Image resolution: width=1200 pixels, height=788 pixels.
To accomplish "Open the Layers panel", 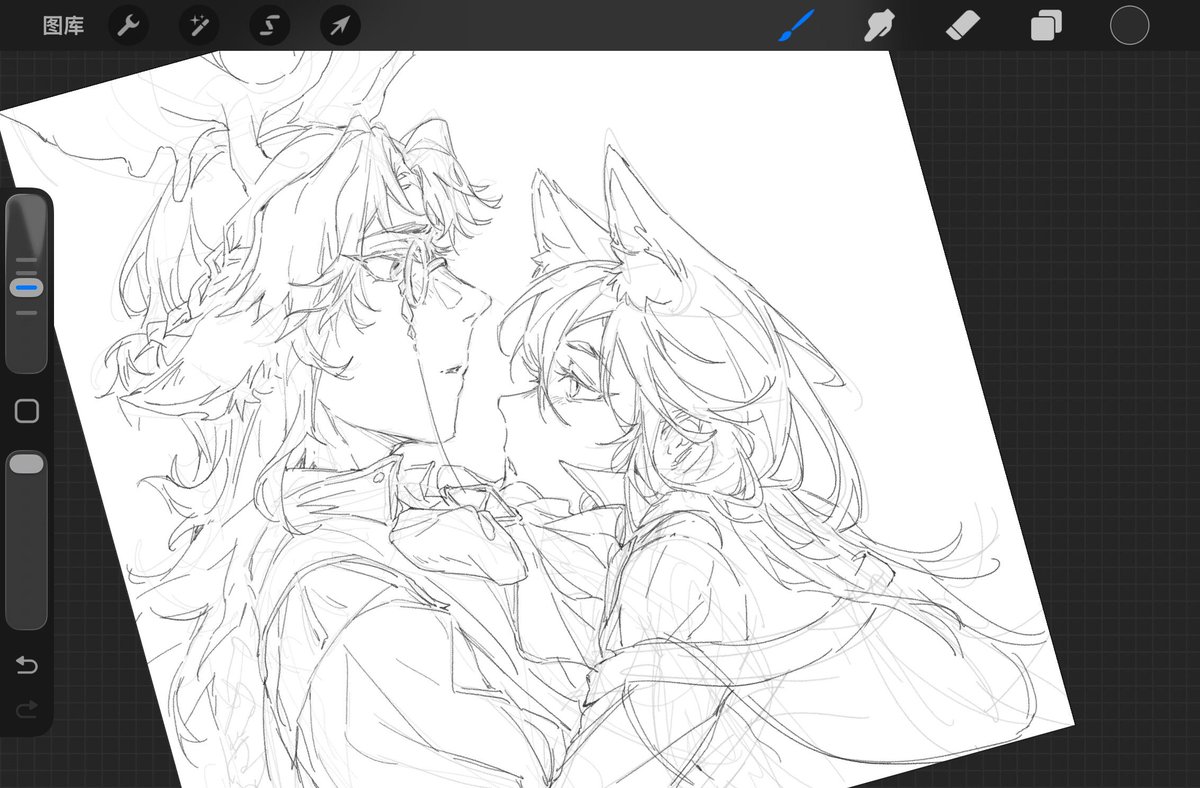I will pos(1046,25).
